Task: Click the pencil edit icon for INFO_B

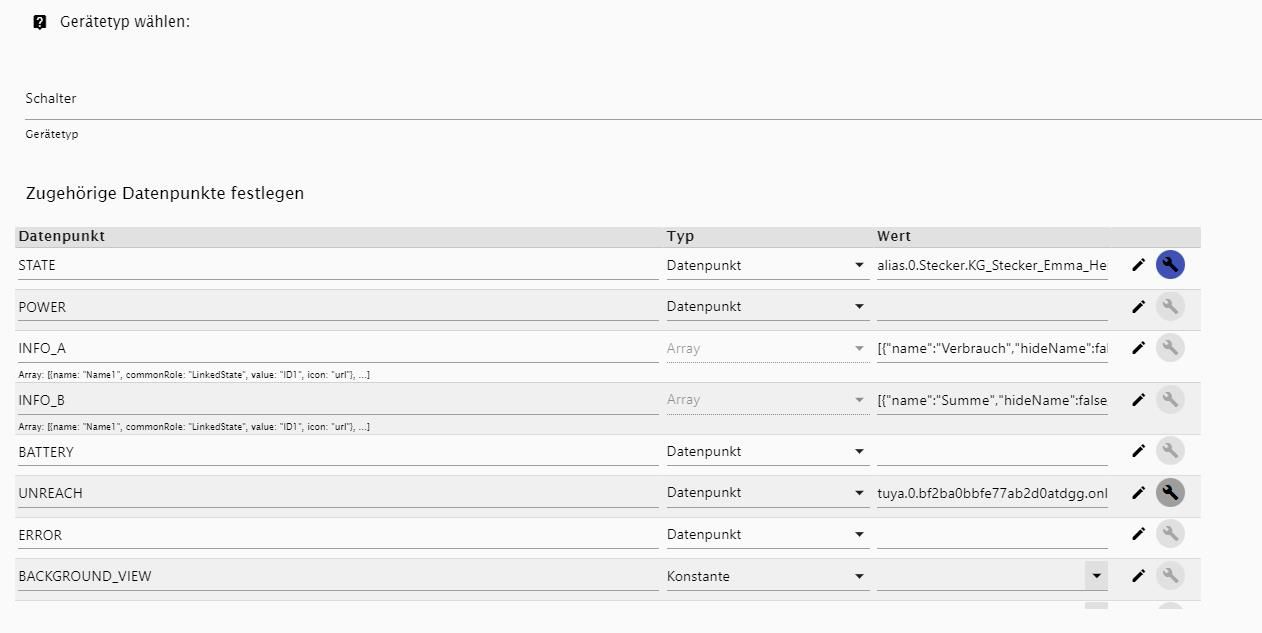Action: click(x=1138, y=400)
